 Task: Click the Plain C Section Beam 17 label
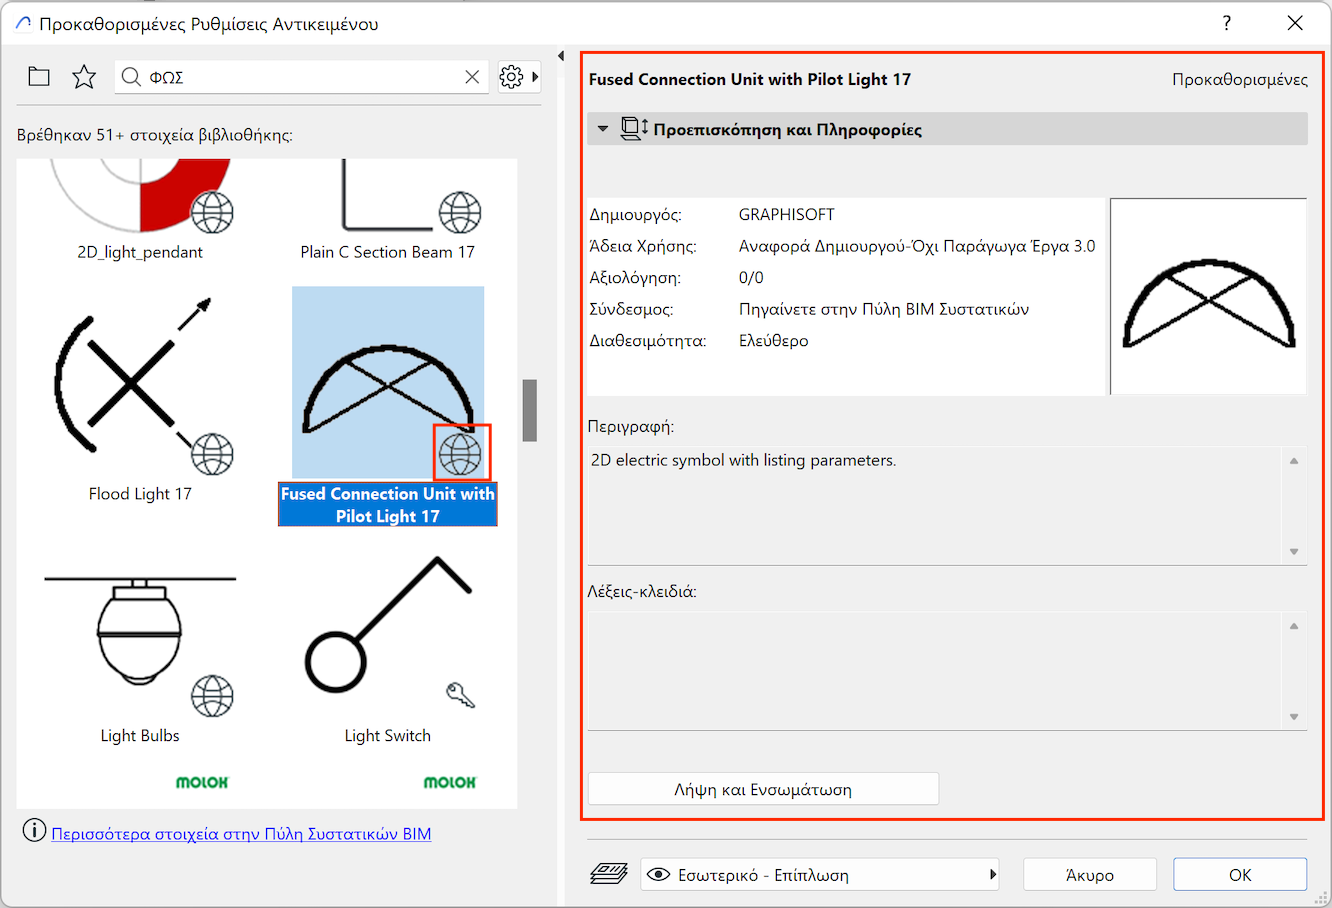coord(388,252)
